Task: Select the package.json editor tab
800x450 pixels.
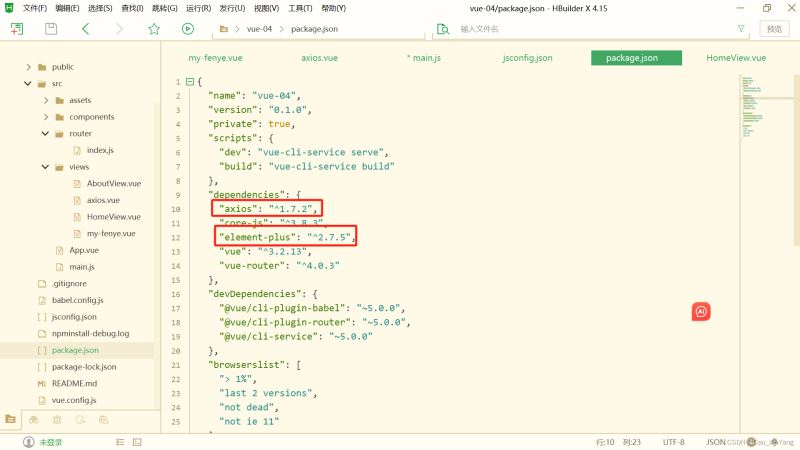Action: [636, 58]
